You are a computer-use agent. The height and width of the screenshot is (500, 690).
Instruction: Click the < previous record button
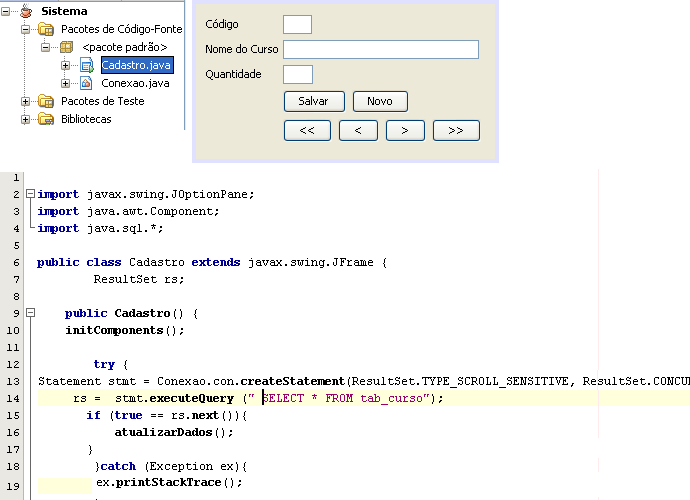pyautogui.click(x=358, y=130)
